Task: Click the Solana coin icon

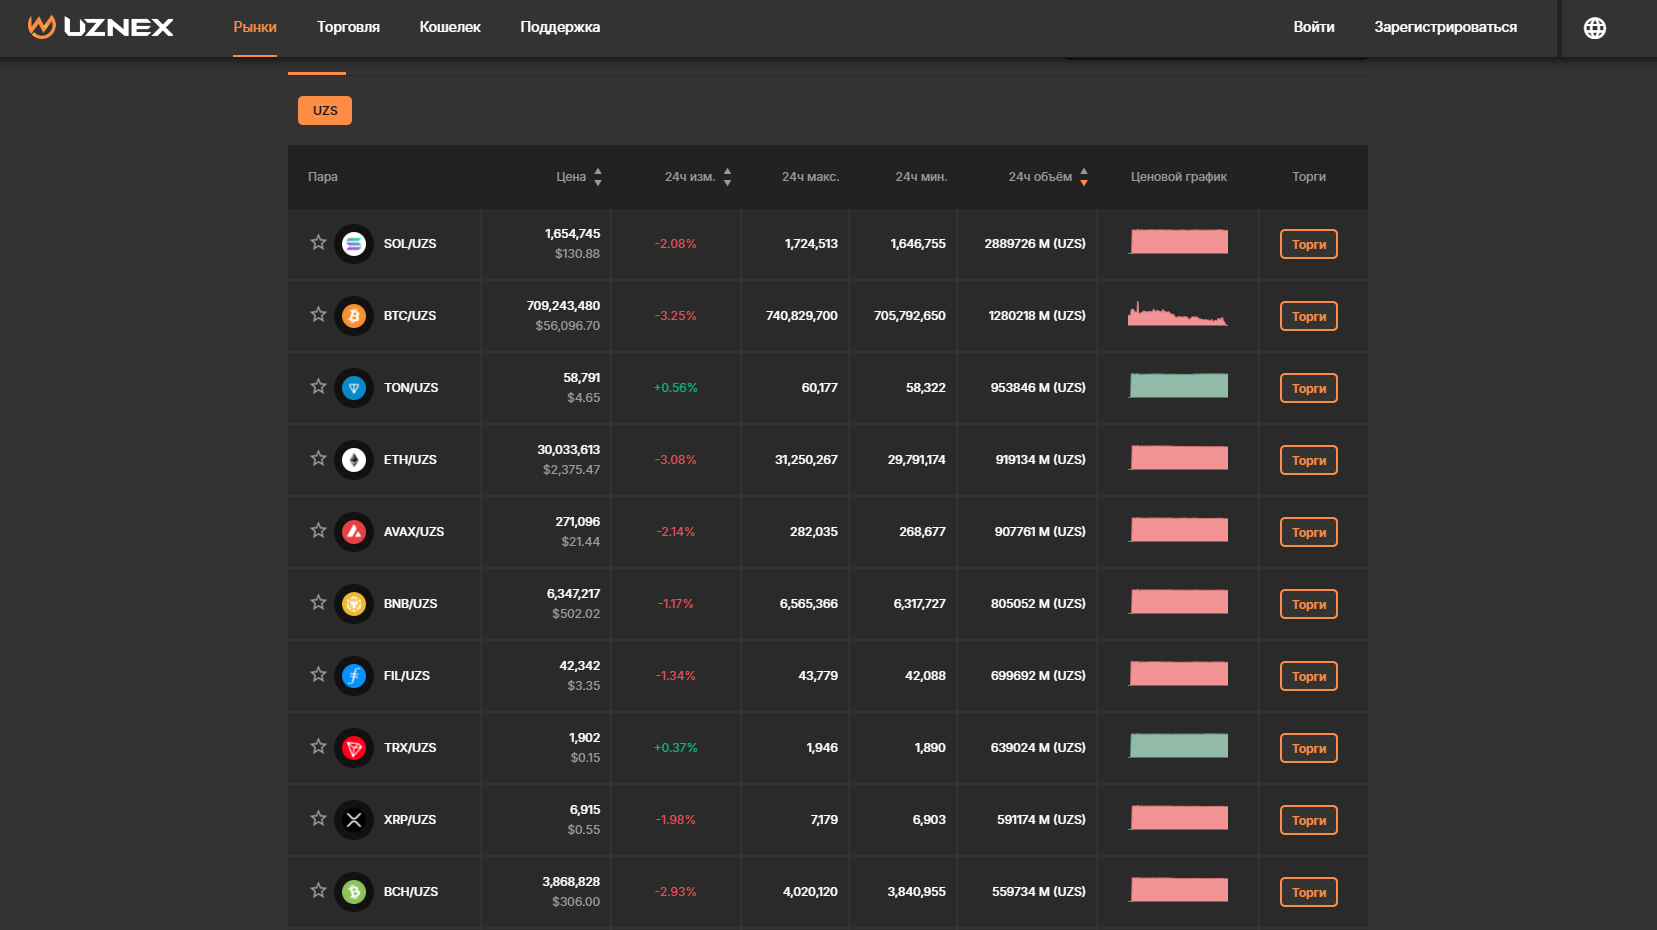Action: pyautogui.click(x=354, y=243)
